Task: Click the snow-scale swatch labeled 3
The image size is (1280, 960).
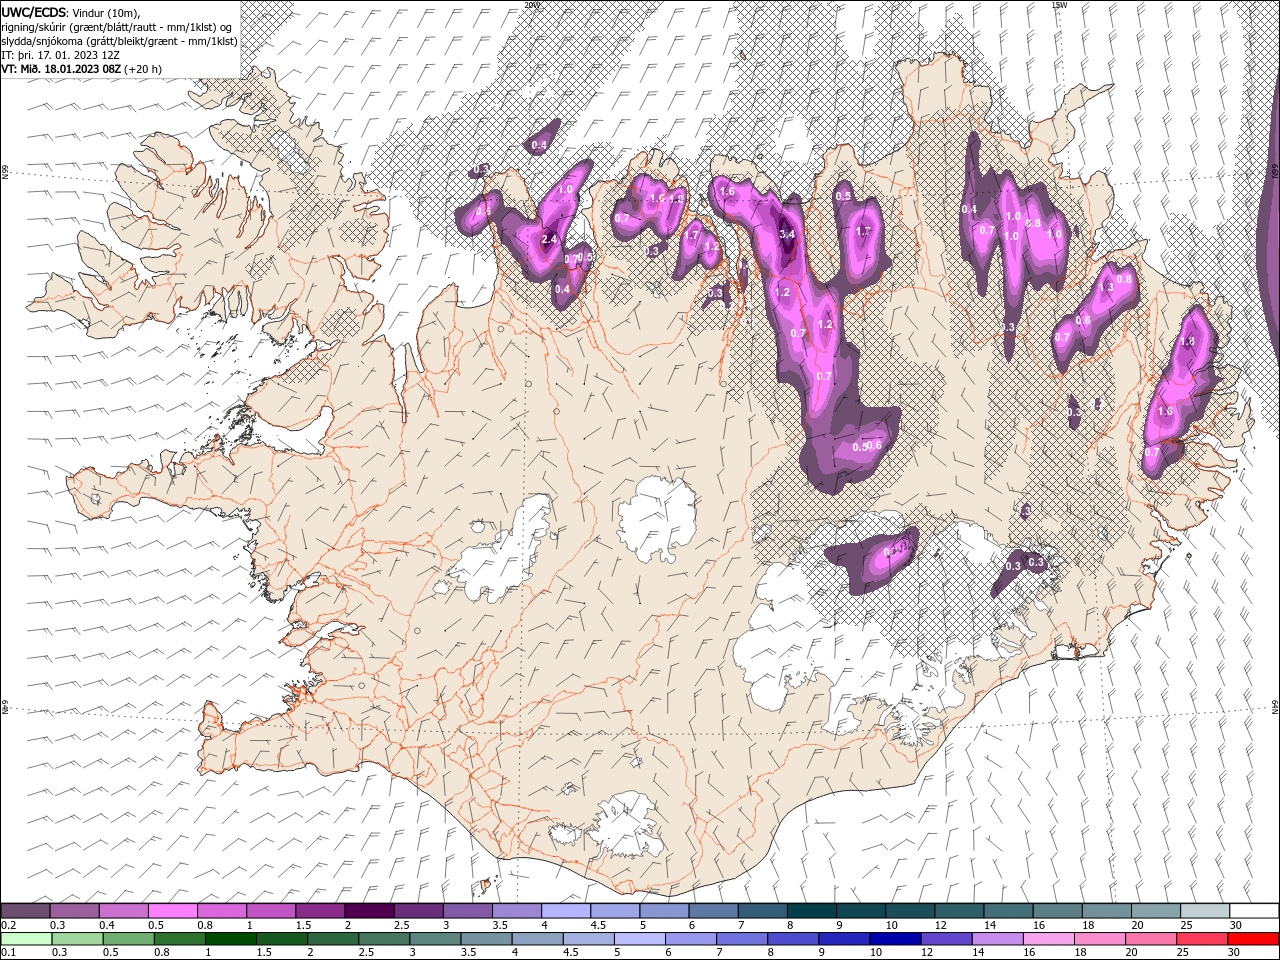Action: click(x=467, y=911)
